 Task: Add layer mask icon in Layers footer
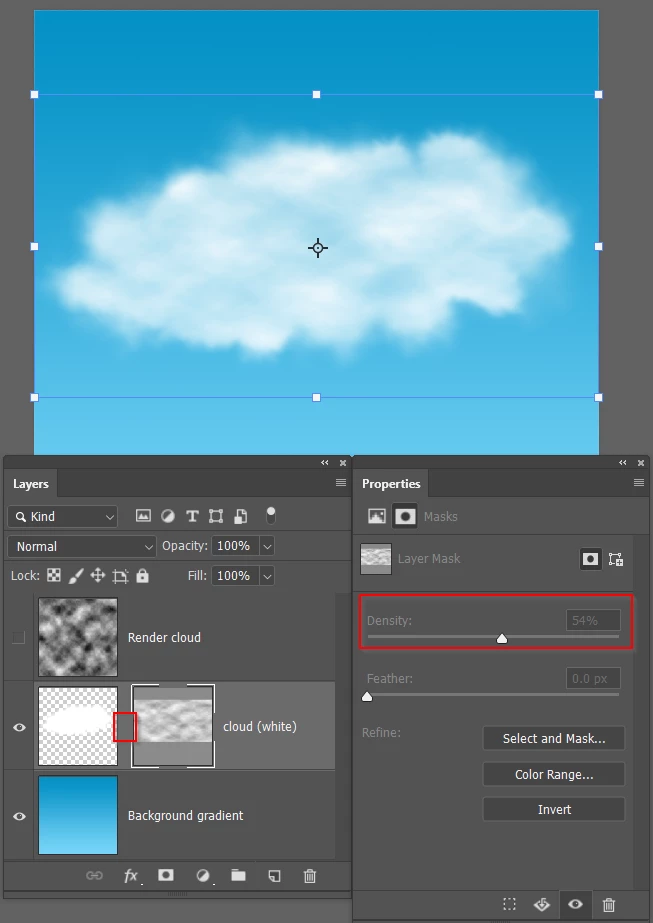pyautogui.click(x=166, y=875)
